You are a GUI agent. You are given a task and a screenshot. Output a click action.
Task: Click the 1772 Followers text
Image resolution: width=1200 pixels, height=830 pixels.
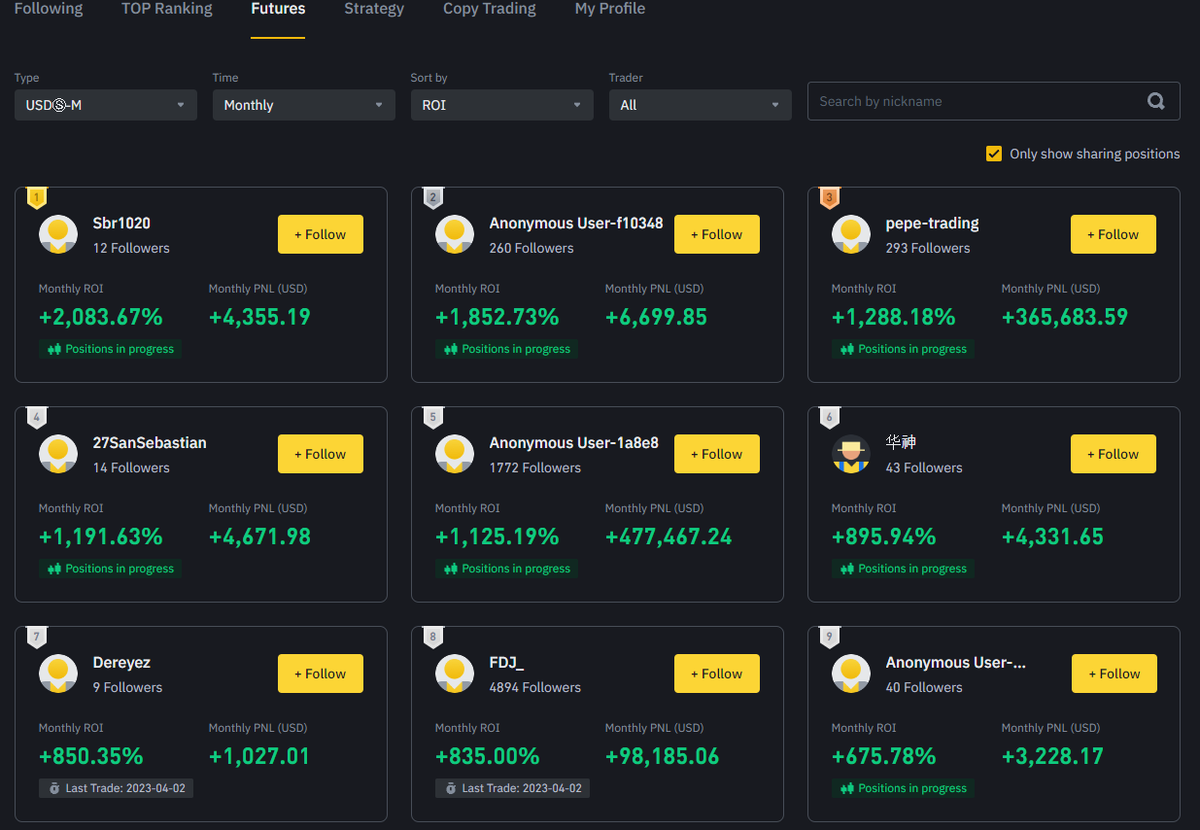(x=535, y=467)
